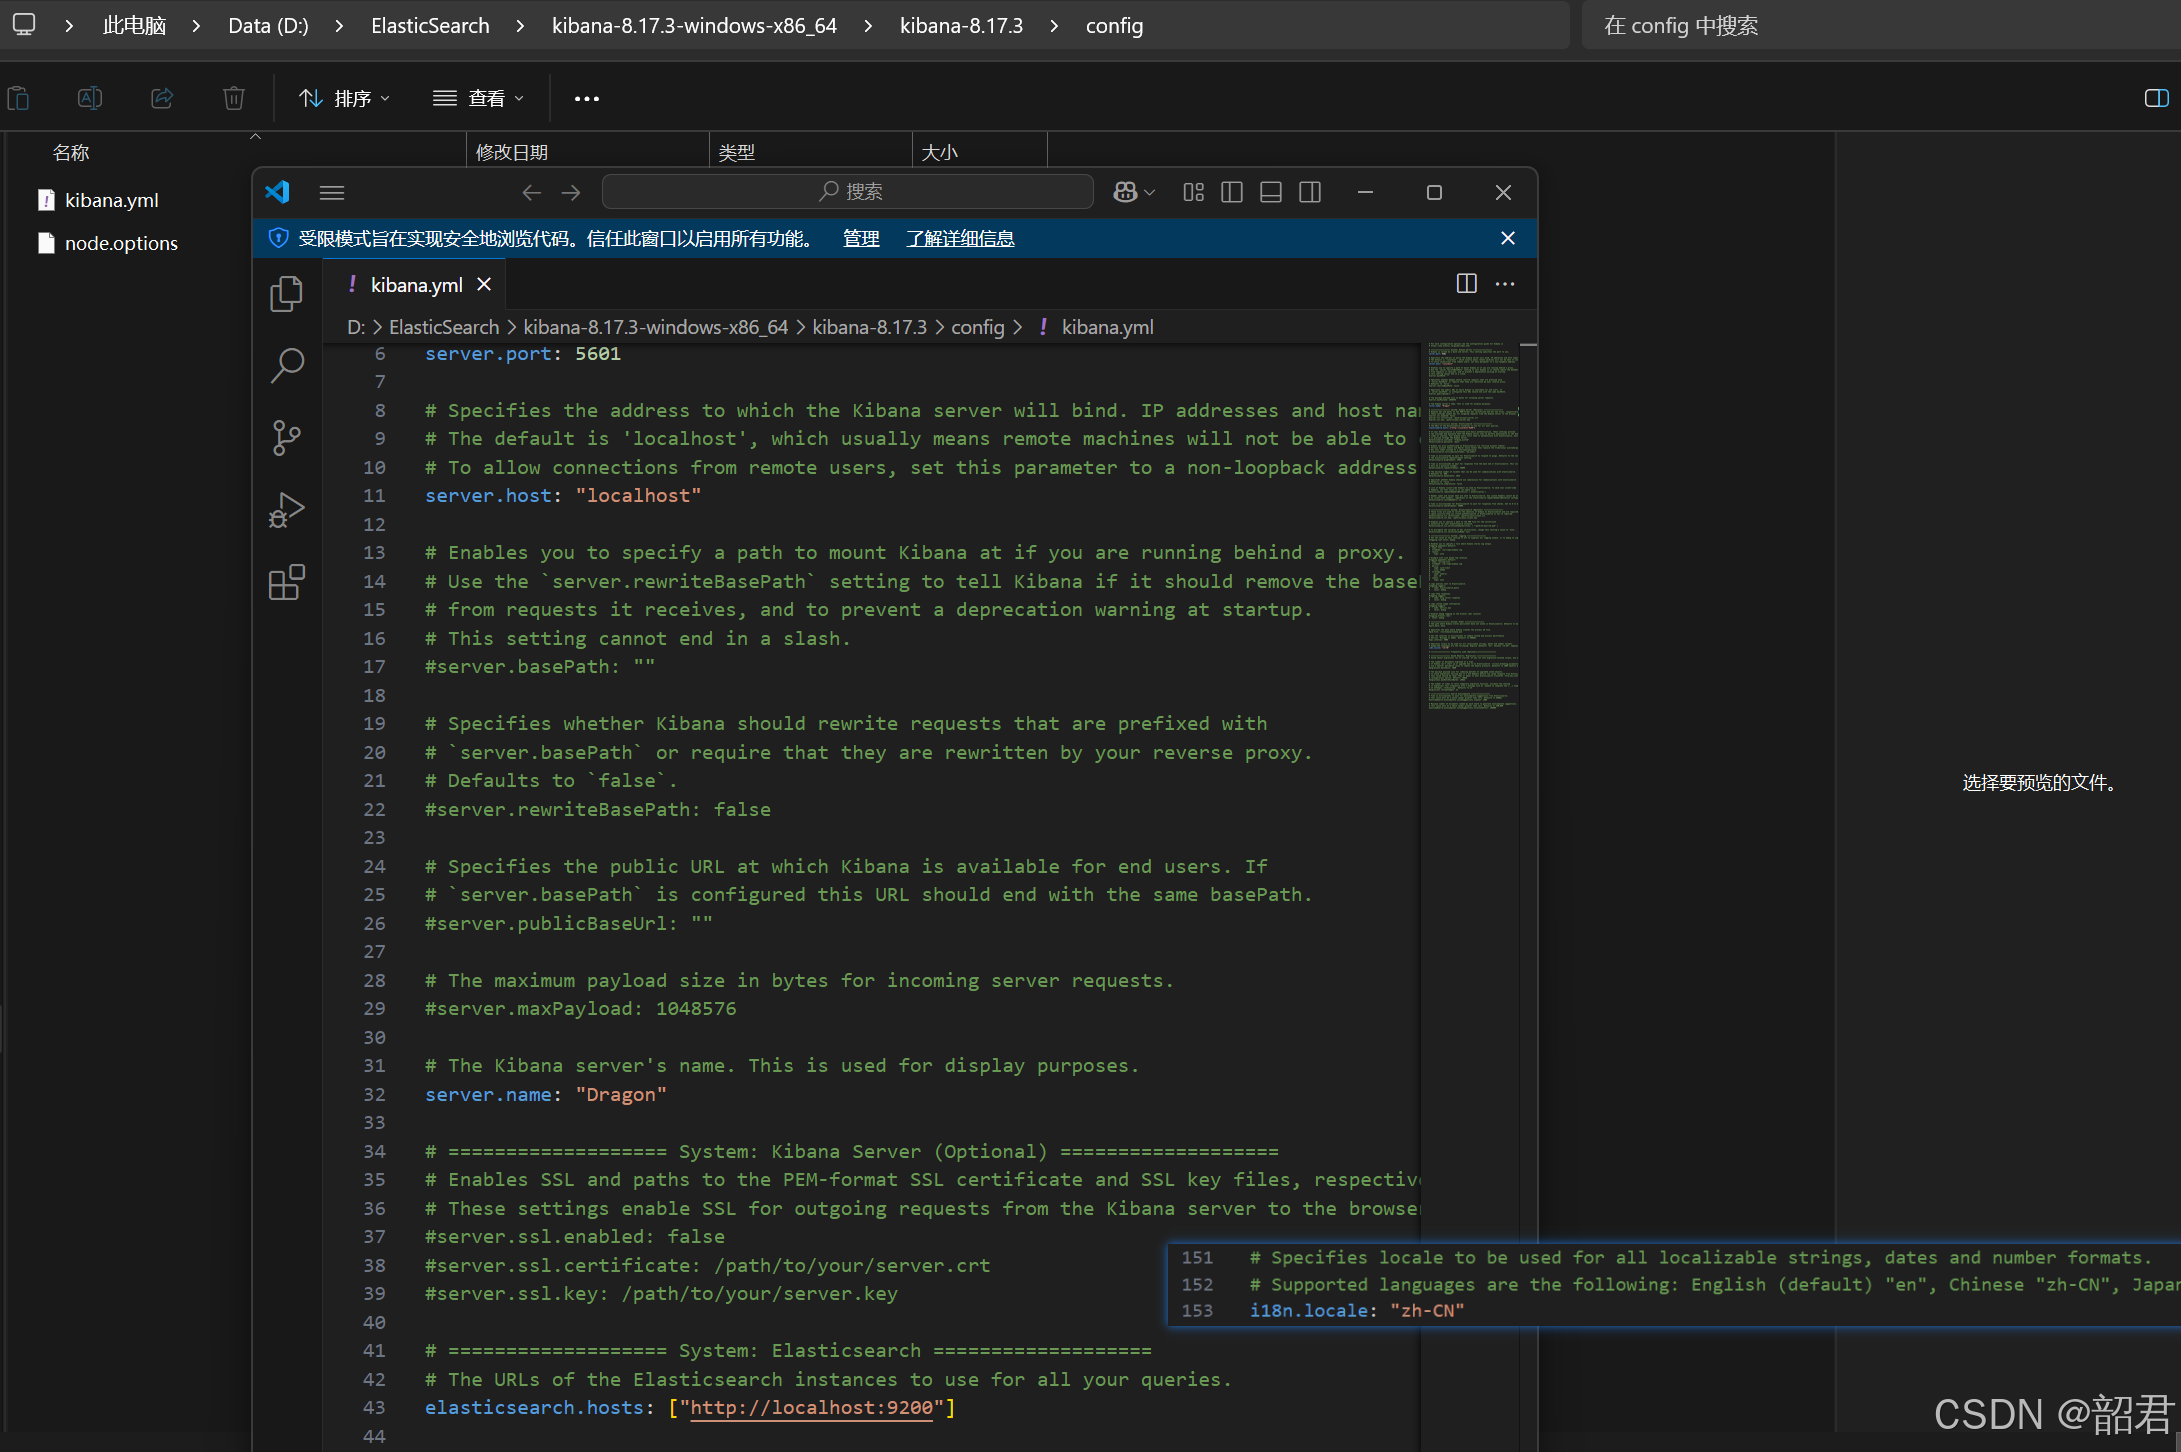Click the 管理 link in restricted mode banner

click(861, 238)
